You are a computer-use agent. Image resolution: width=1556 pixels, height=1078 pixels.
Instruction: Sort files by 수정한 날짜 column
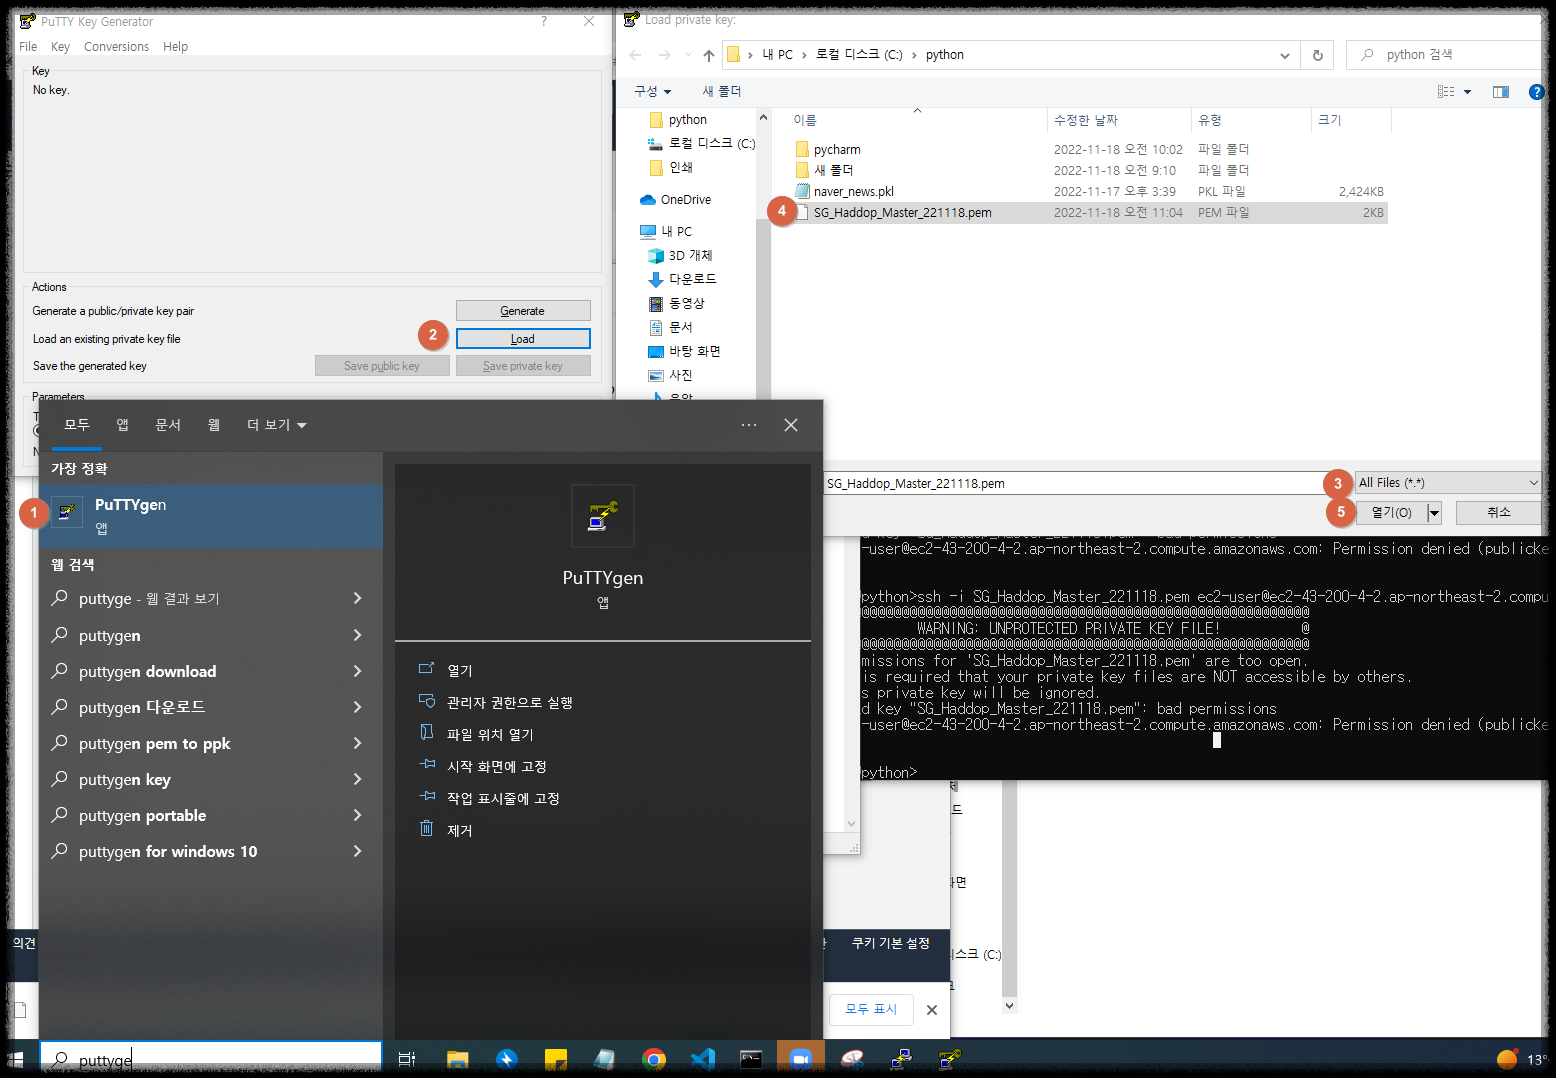coord(1118,120)
